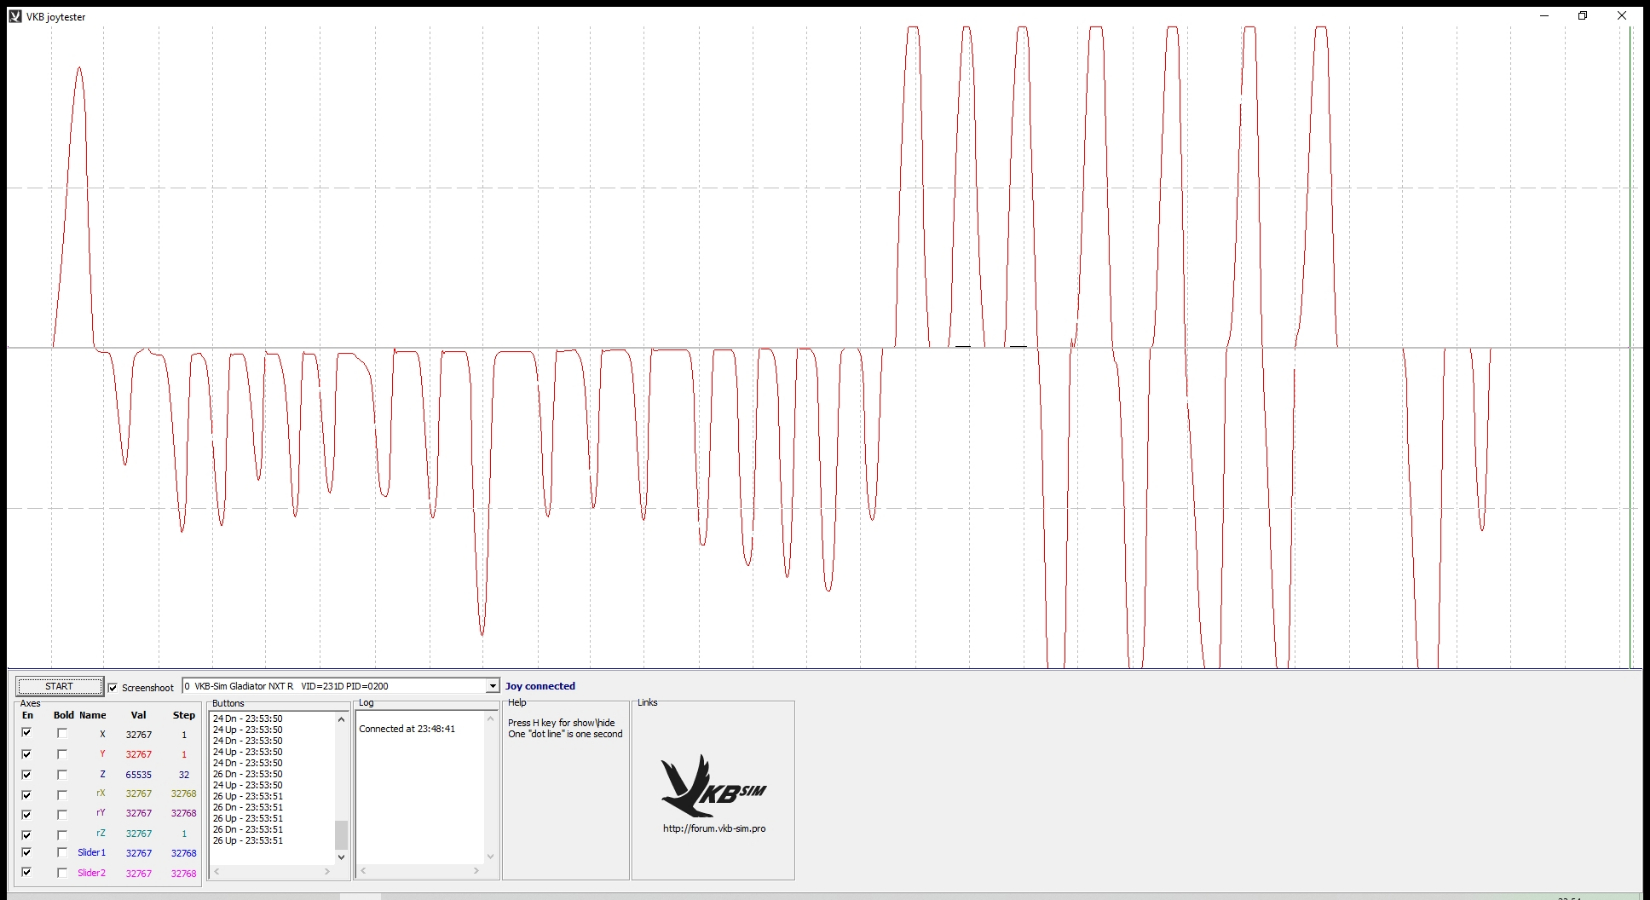
Task: Click the Buttons list vertical scrollbar thumb
Action: pos(341,835)
